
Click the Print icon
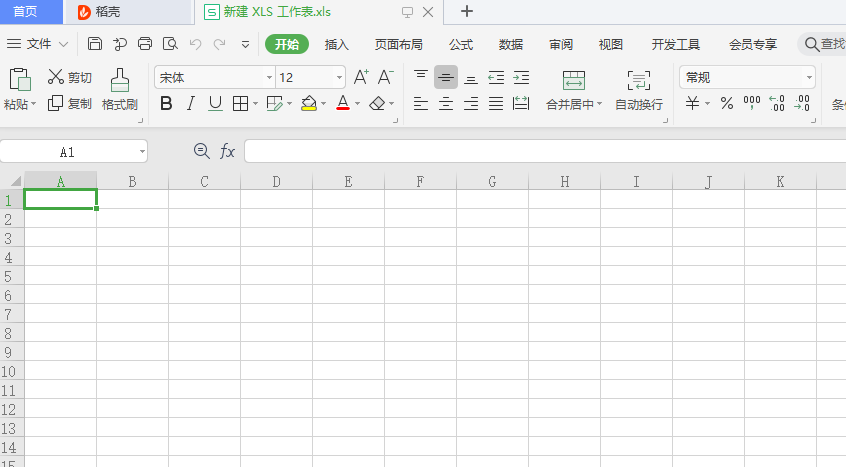coord(145,44)
